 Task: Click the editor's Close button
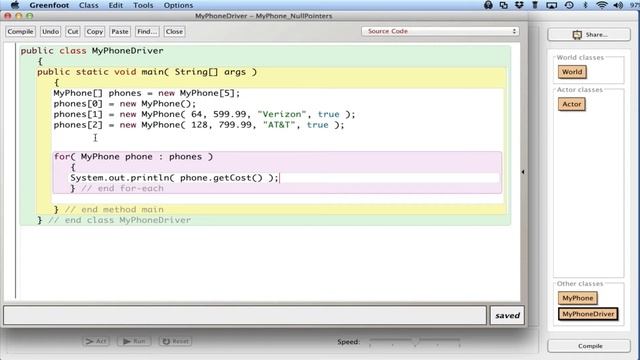coord(174,31)
